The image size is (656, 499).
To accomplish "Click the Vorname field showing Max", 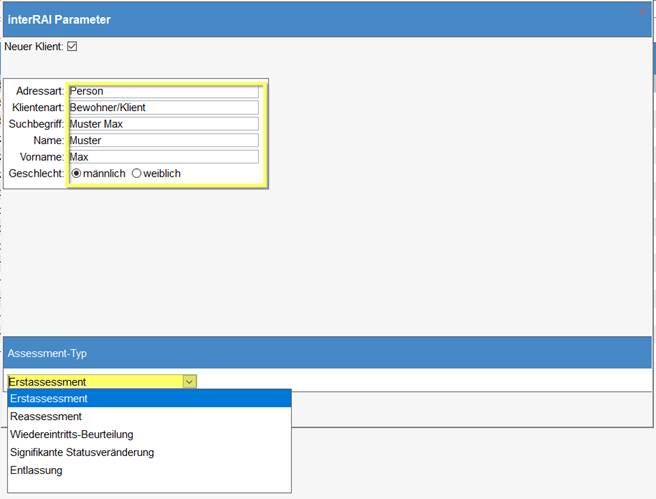I will point(164,157).
